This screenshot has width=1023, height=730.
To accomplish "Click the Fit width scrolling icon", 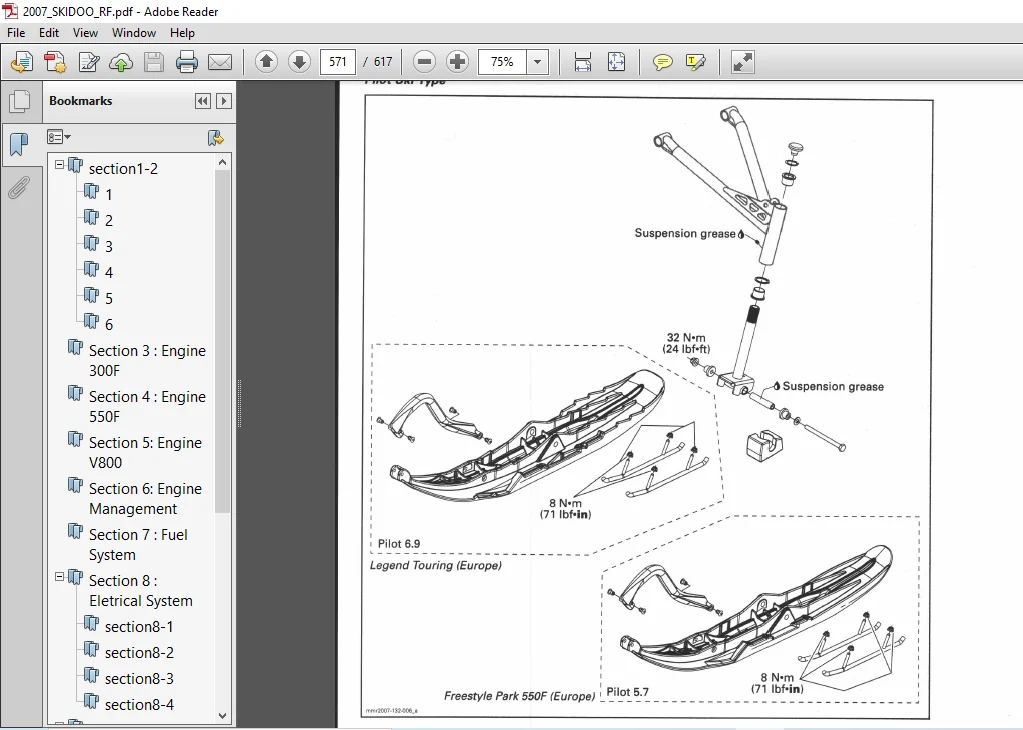I will pos(583,62).
